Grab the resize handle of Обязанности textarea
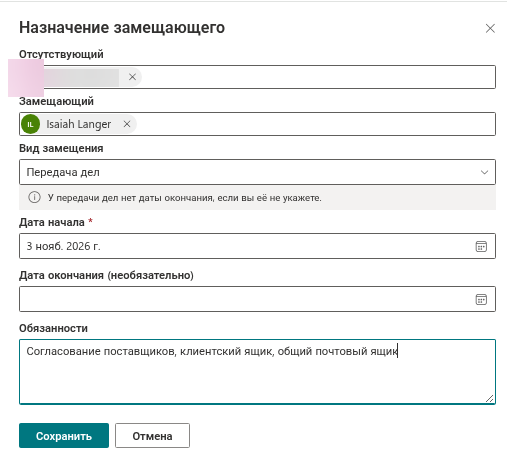Viewport: 507px width, 469px height. pos(489,398)
